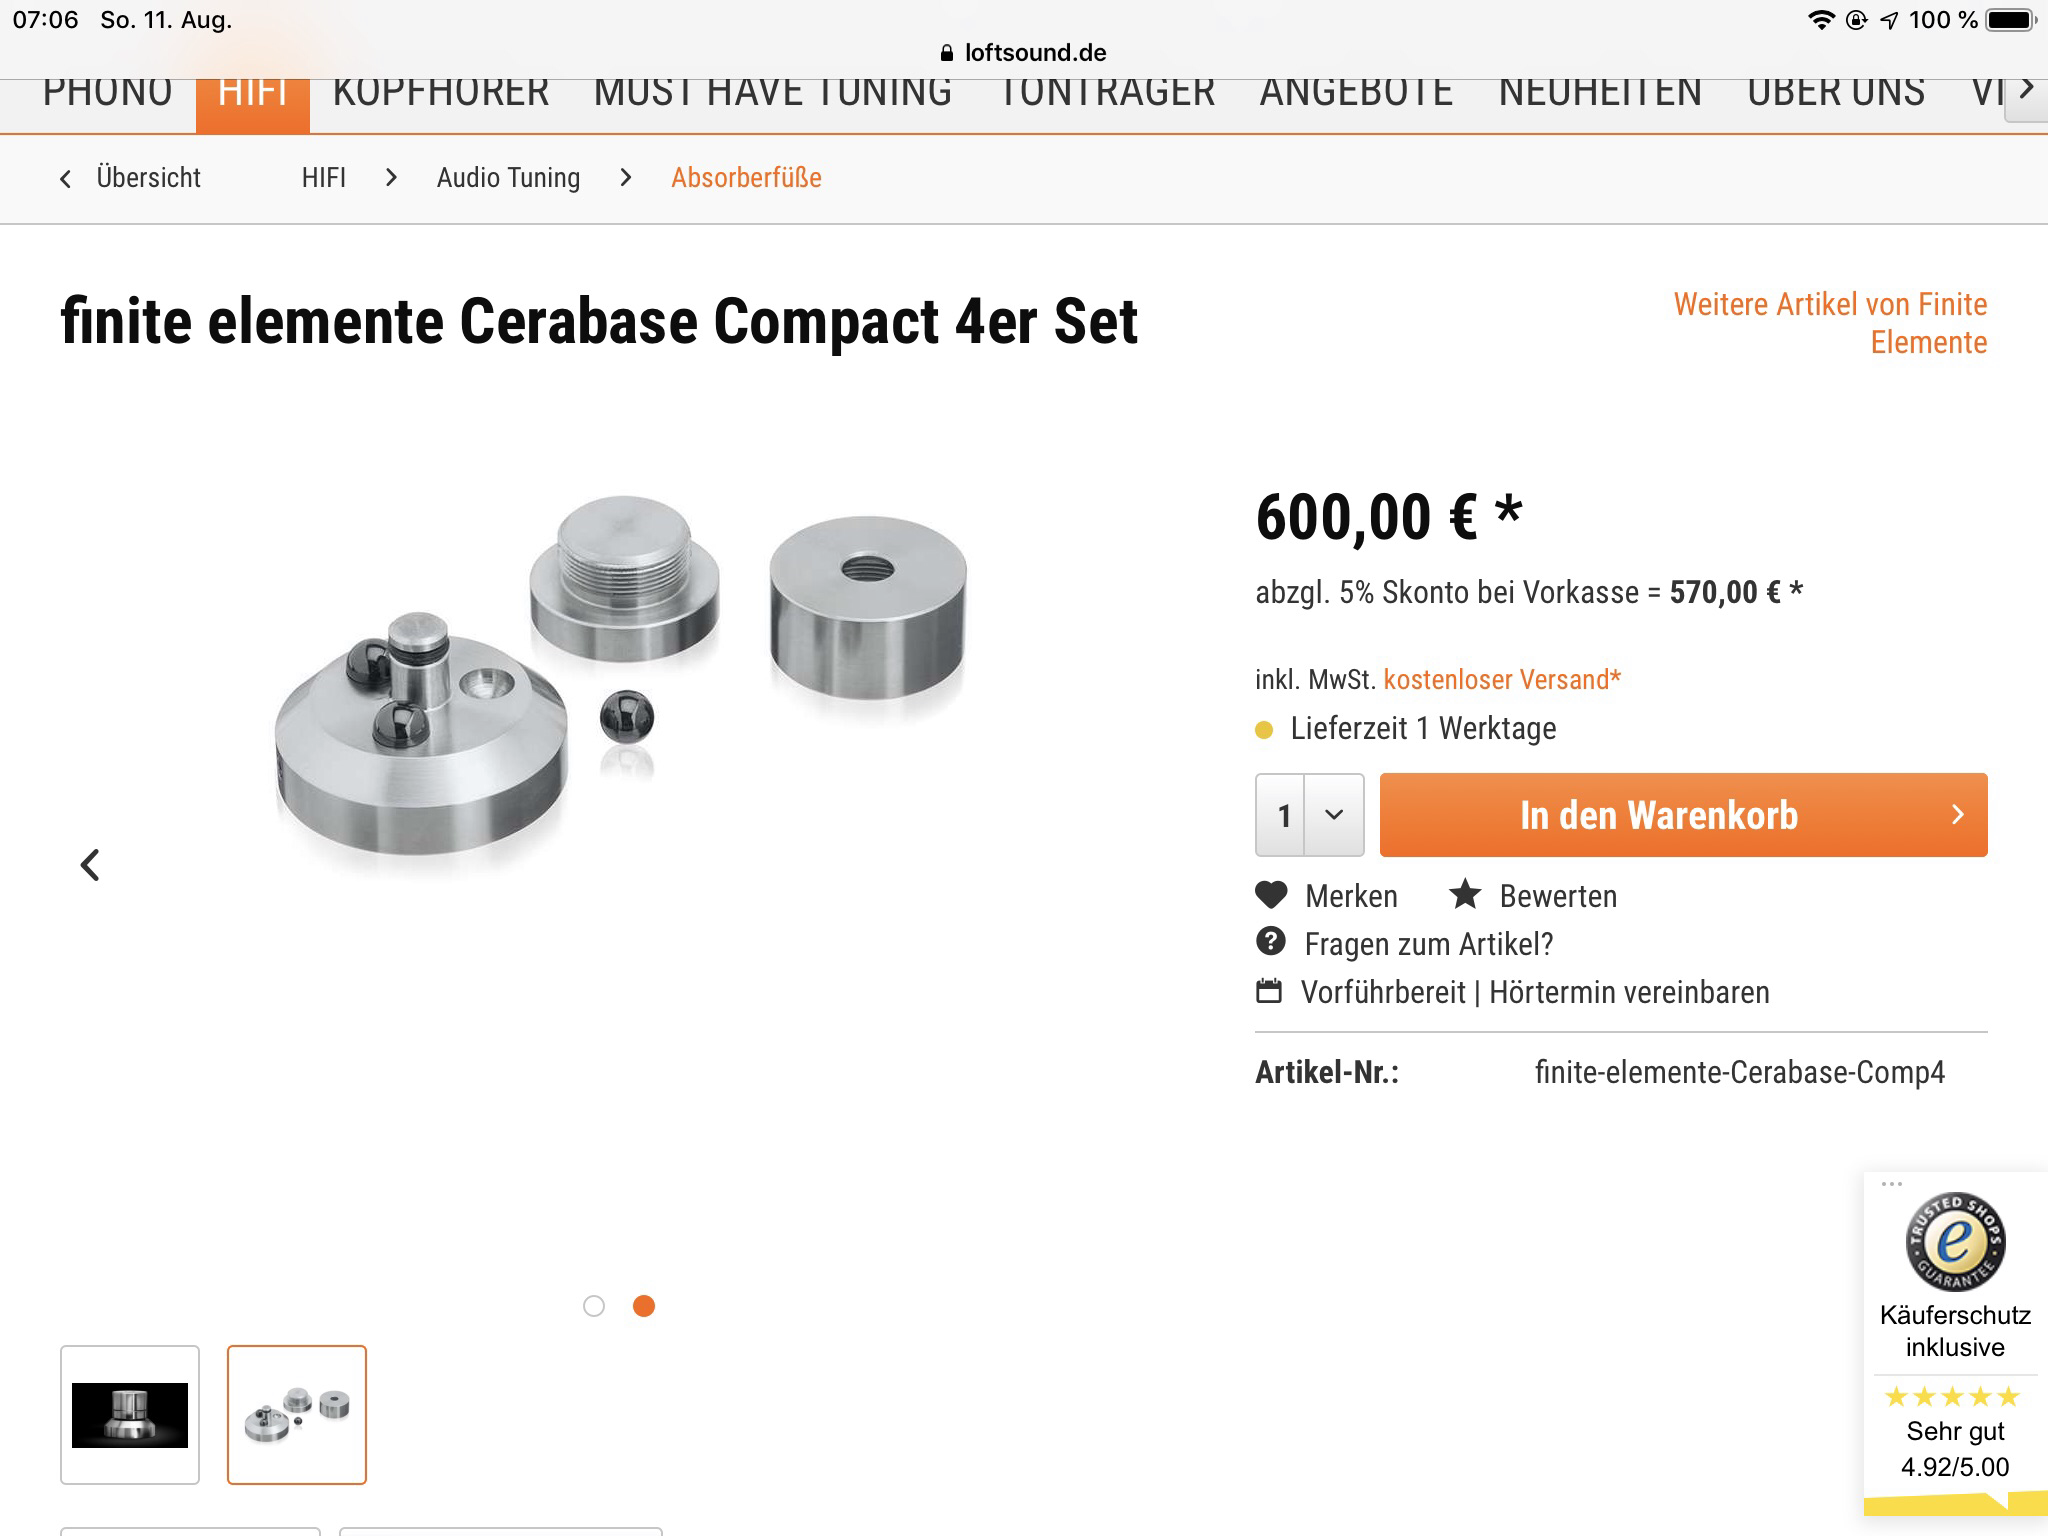
Task: Click the Trusted Shops guarantee badge
Action: [x=1955, y=1241]
